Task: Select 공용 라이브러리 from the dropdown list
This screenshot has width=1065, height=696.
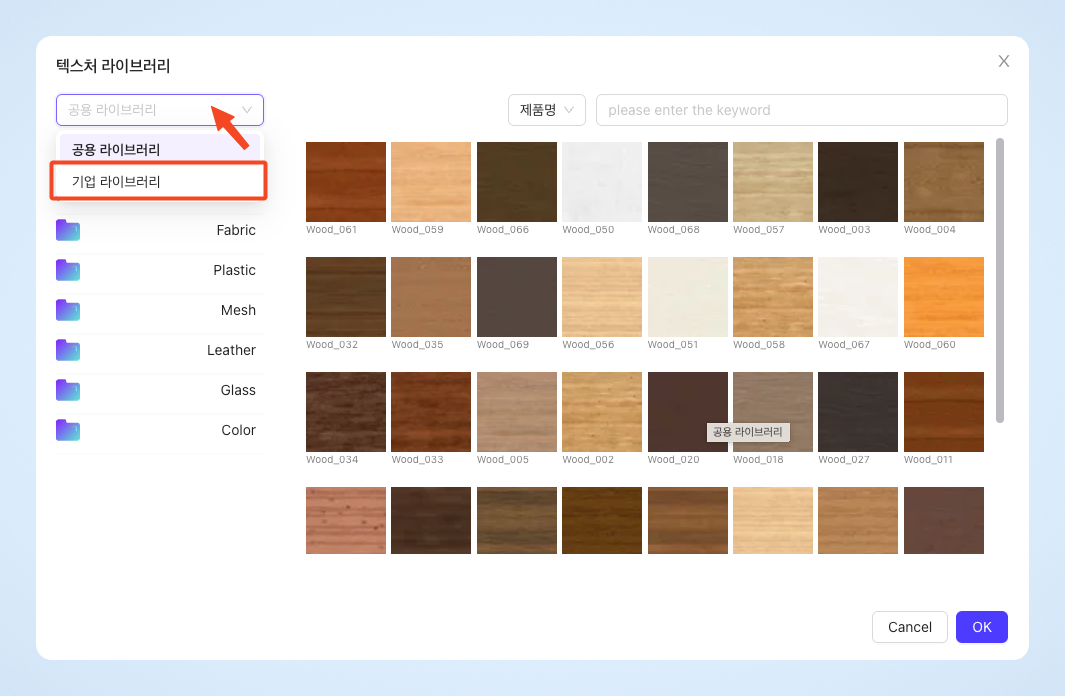Action: [x=160, y=149]
